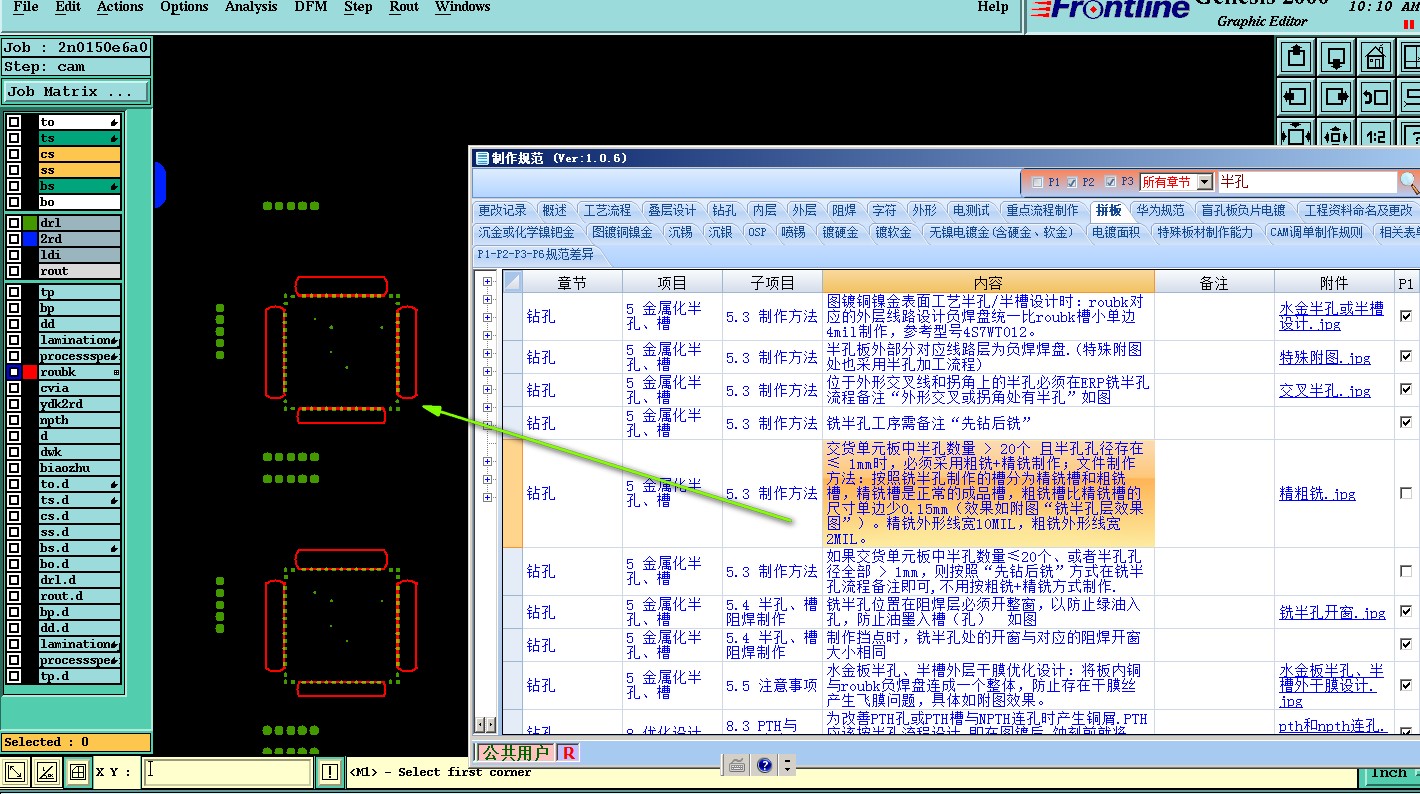Select the 'lamination' layer row

tap(79, 340)
